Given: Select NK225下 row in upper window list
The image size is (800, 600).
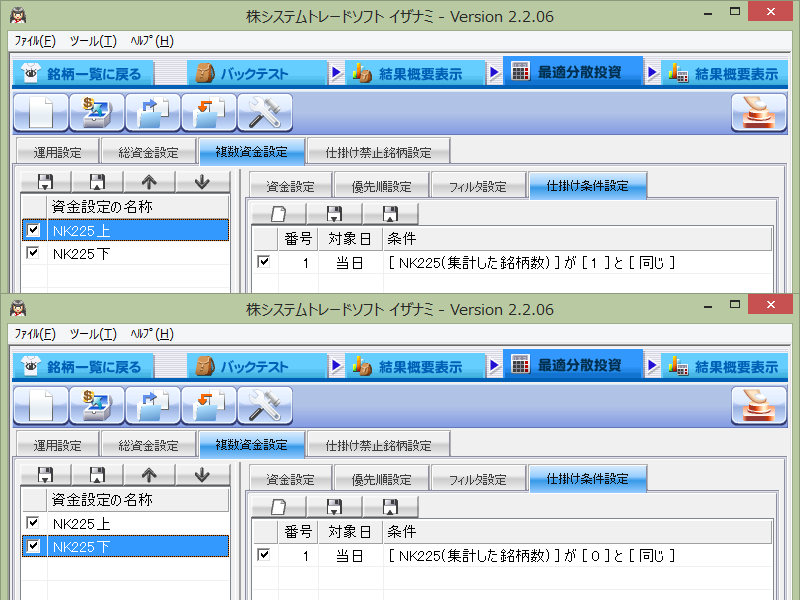Looking at the screenshot, I should [126, 253].
